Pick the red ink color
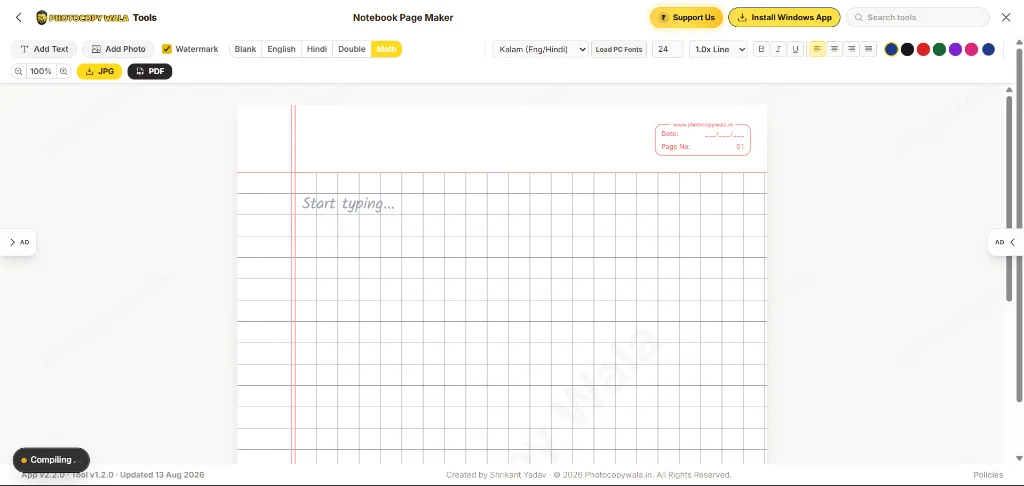 pyautogui.click(x=923, y=49)
